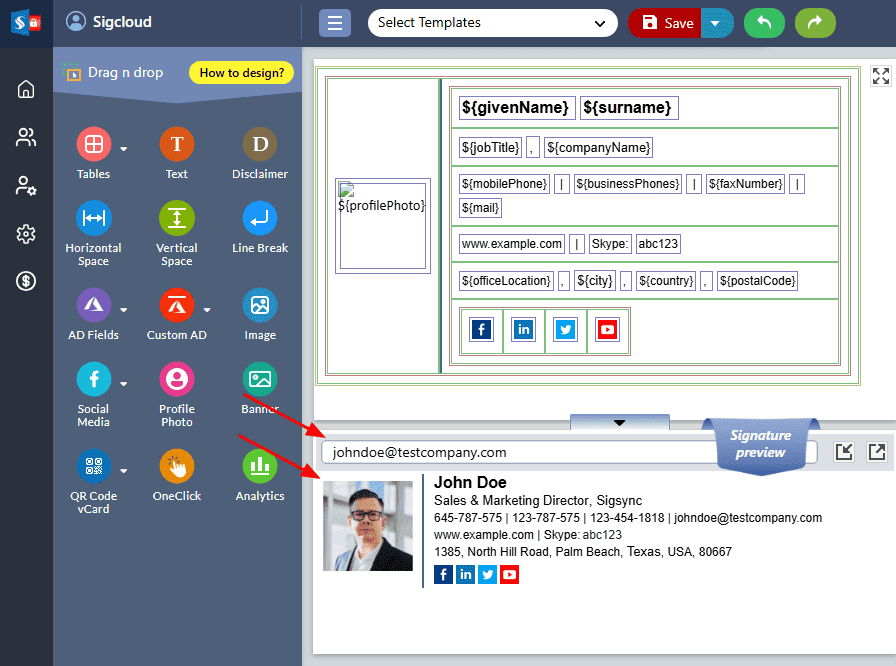Click the undo arrow button

764,23
